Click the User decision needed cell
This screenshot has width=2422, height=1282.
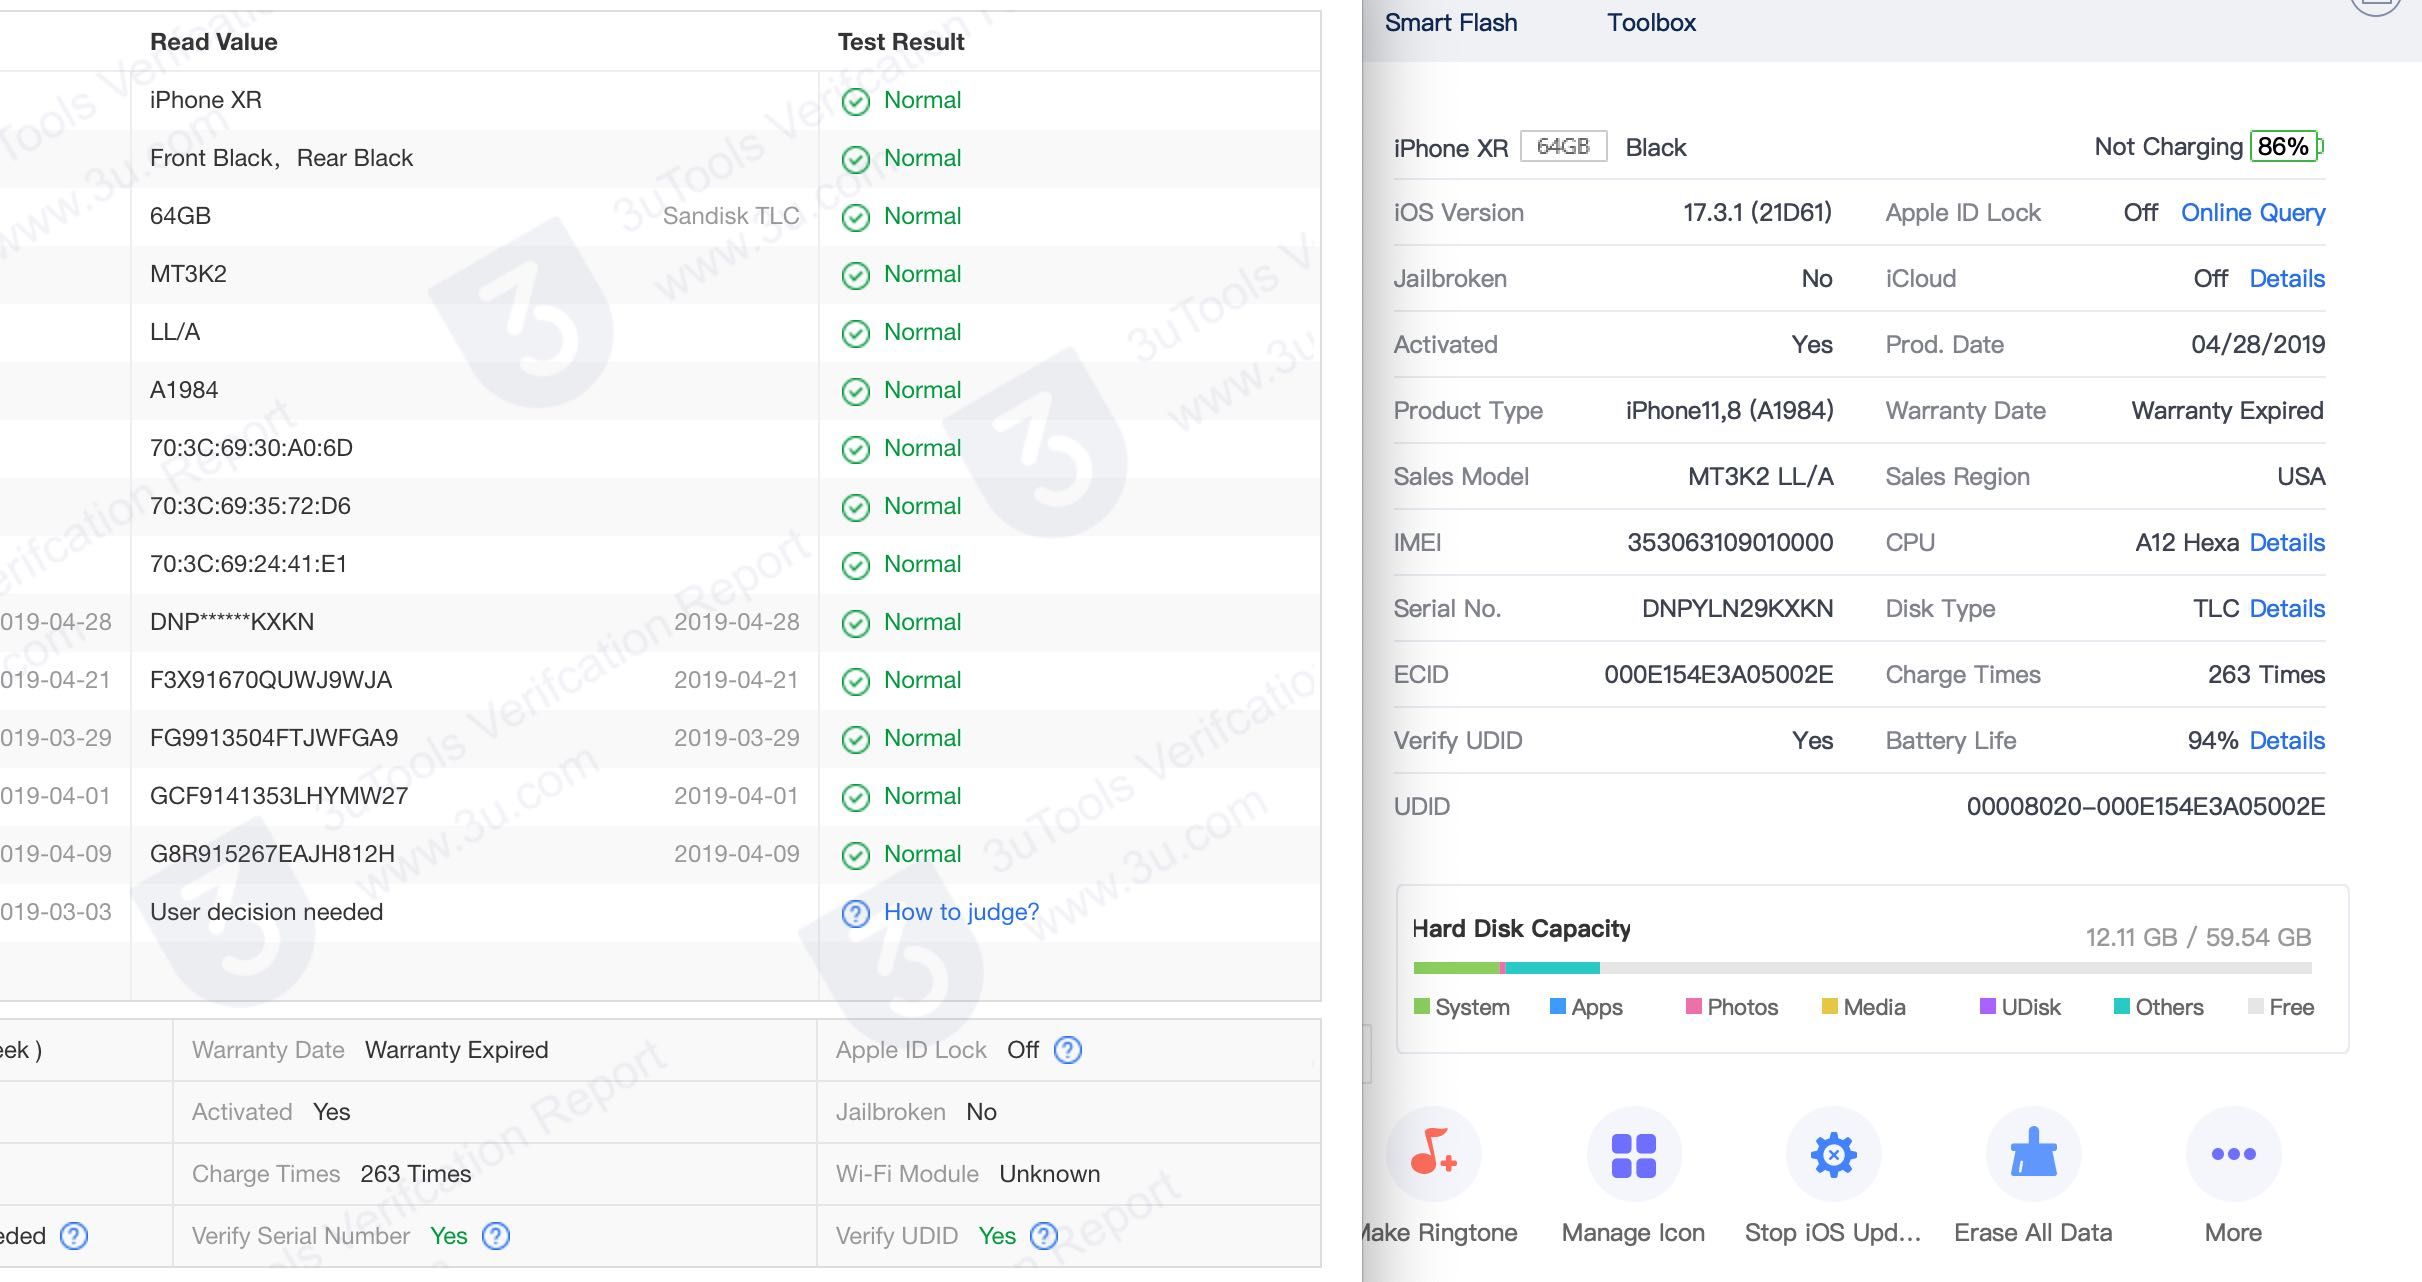point(266,912)
